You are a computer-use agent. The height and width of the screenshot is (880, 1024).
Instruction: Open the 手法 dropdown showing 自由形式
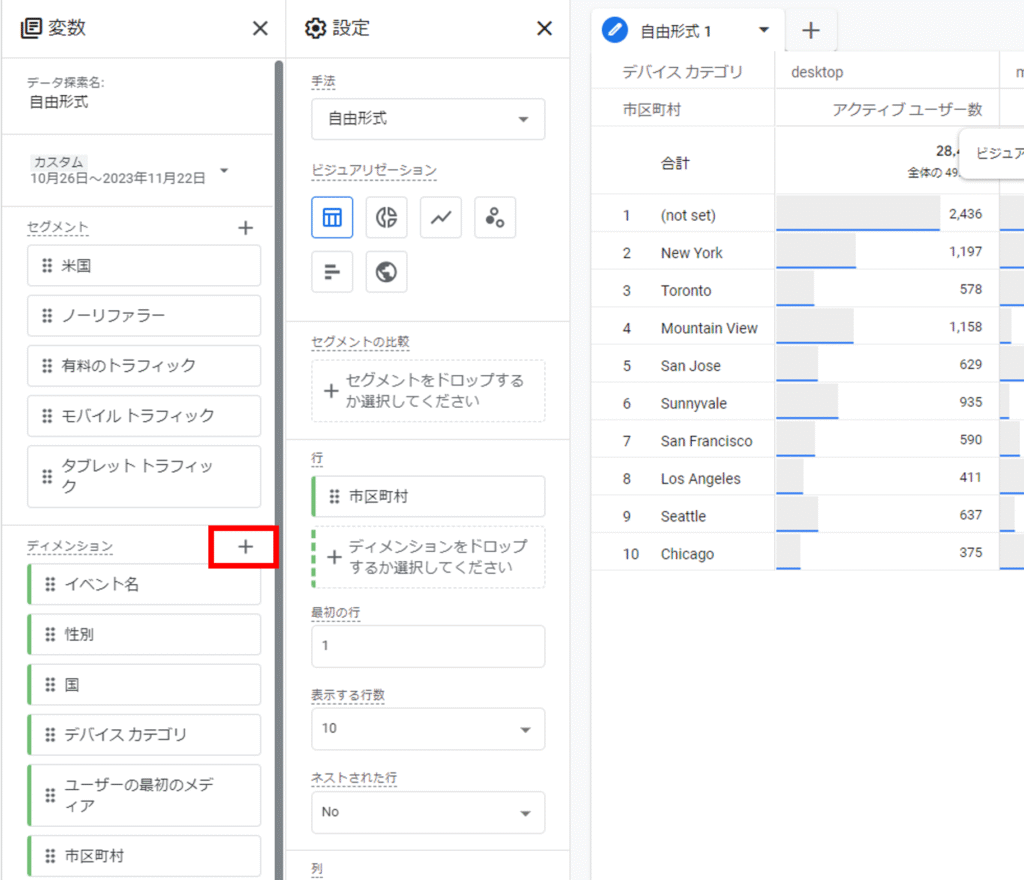[428, 119]
